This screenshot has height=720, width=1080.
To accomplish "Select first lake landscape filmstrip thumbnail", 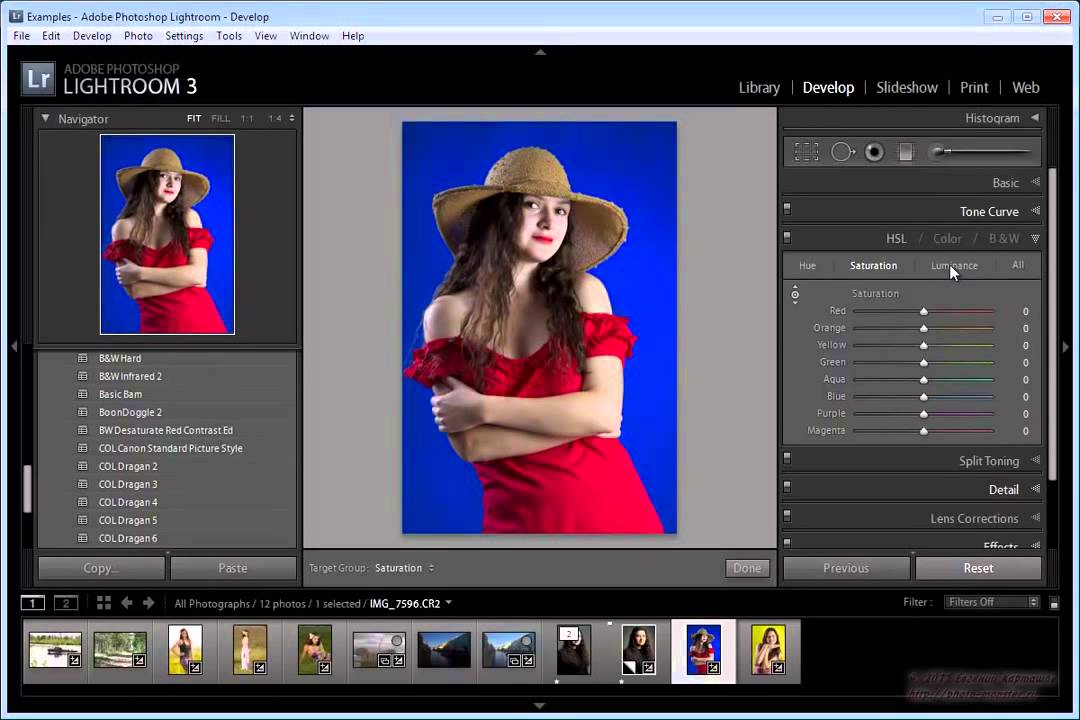I will point(55,649).
